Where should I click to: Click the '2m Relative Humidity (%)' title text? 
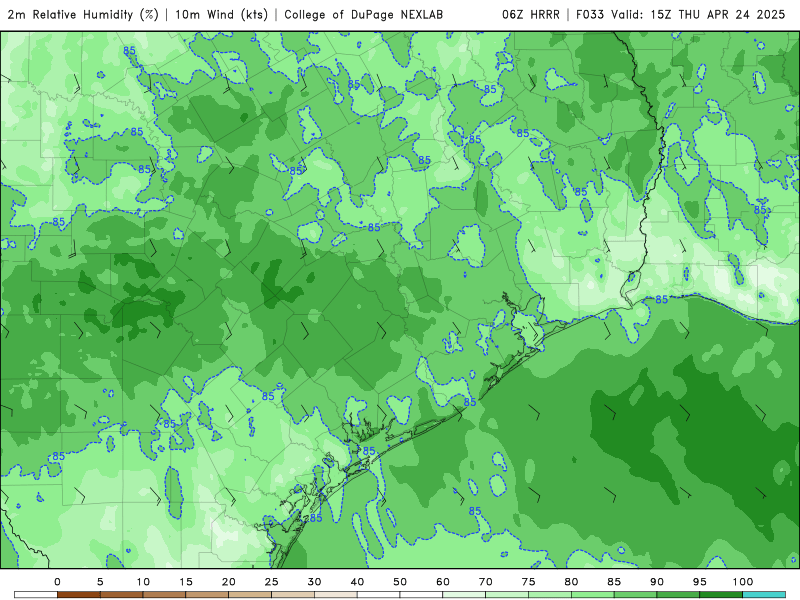pyautogui.click(x=83, y=15)
